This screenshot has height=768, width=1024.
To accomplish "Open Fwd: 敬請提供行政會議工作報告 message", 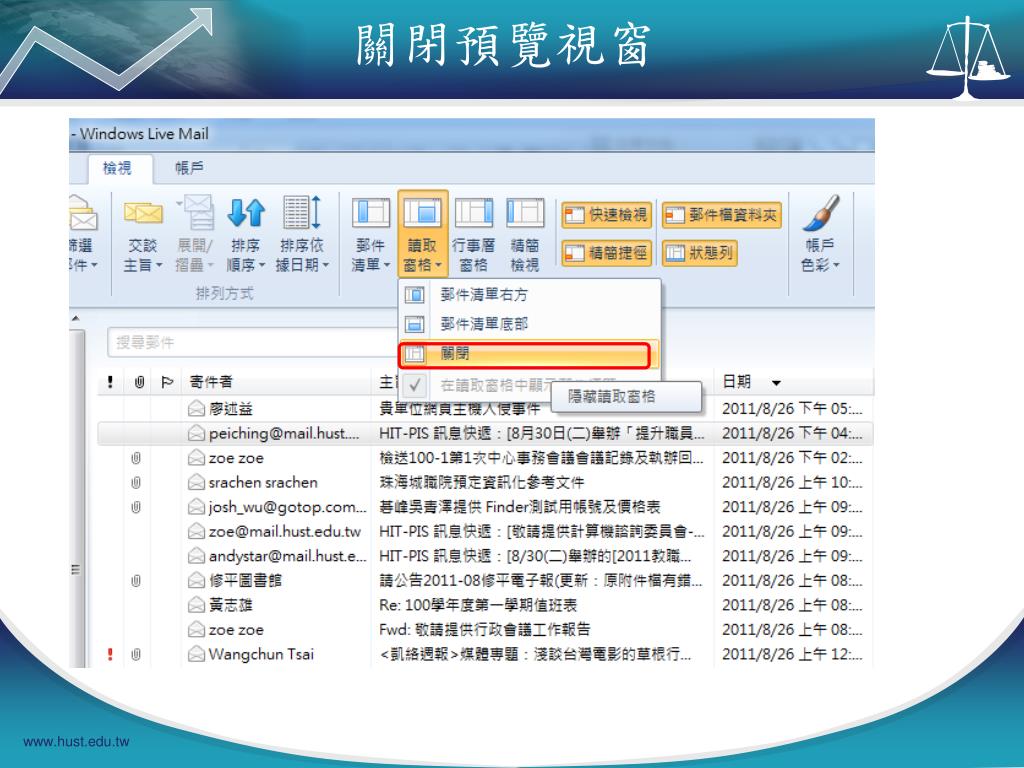I will 485,630.
